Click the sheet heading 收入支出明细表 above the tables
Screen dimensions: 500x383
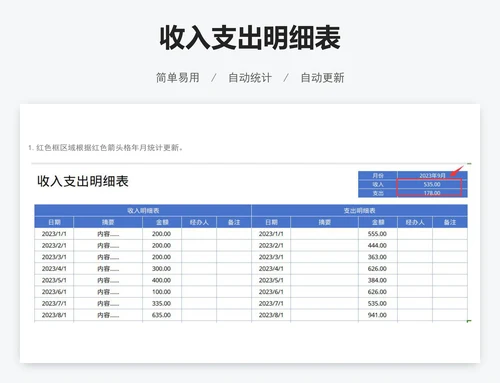pyautogui.click(x=83, y=181)
